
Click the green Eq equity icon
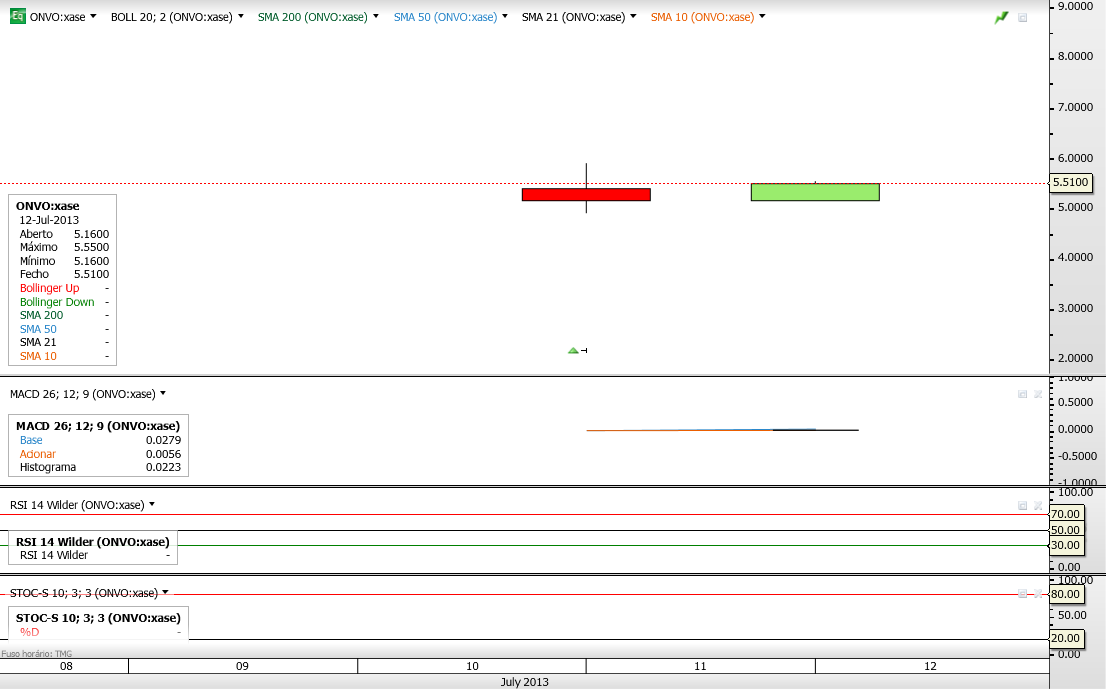tap(18, 16)
